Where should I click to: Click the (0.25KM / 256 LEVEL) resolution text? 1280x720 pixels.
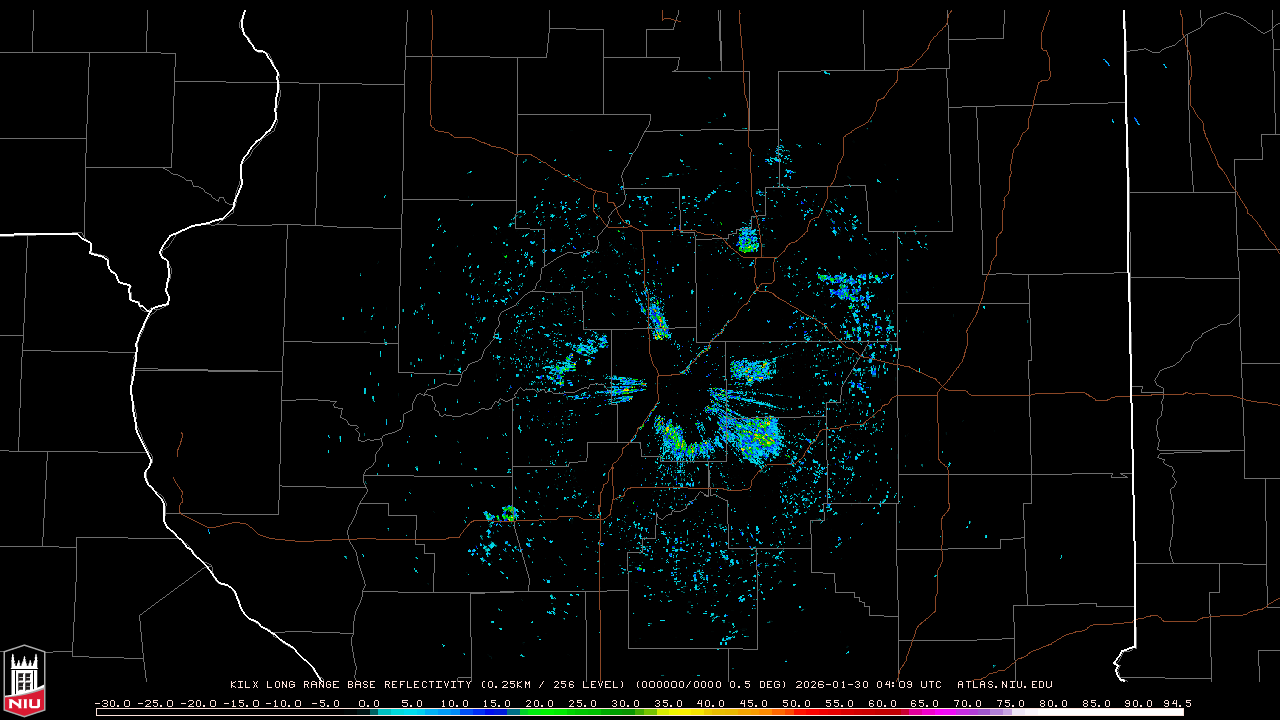point(553,685)
